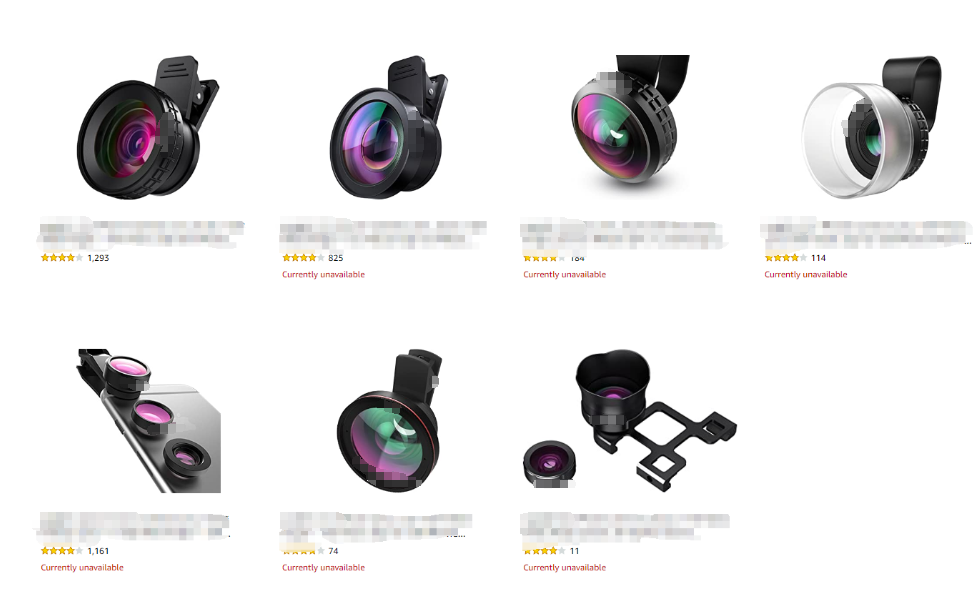The width and height of the screenshot is (979, 593).
Task: Click the star rating beside 11
Action: [544, 551]
